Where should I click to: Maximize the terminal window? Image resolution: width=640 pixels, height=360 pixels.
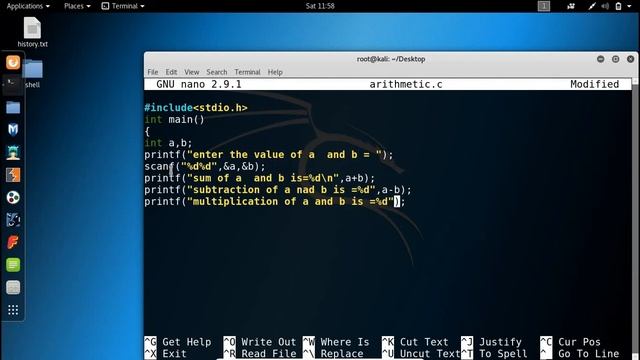[616, 59]
